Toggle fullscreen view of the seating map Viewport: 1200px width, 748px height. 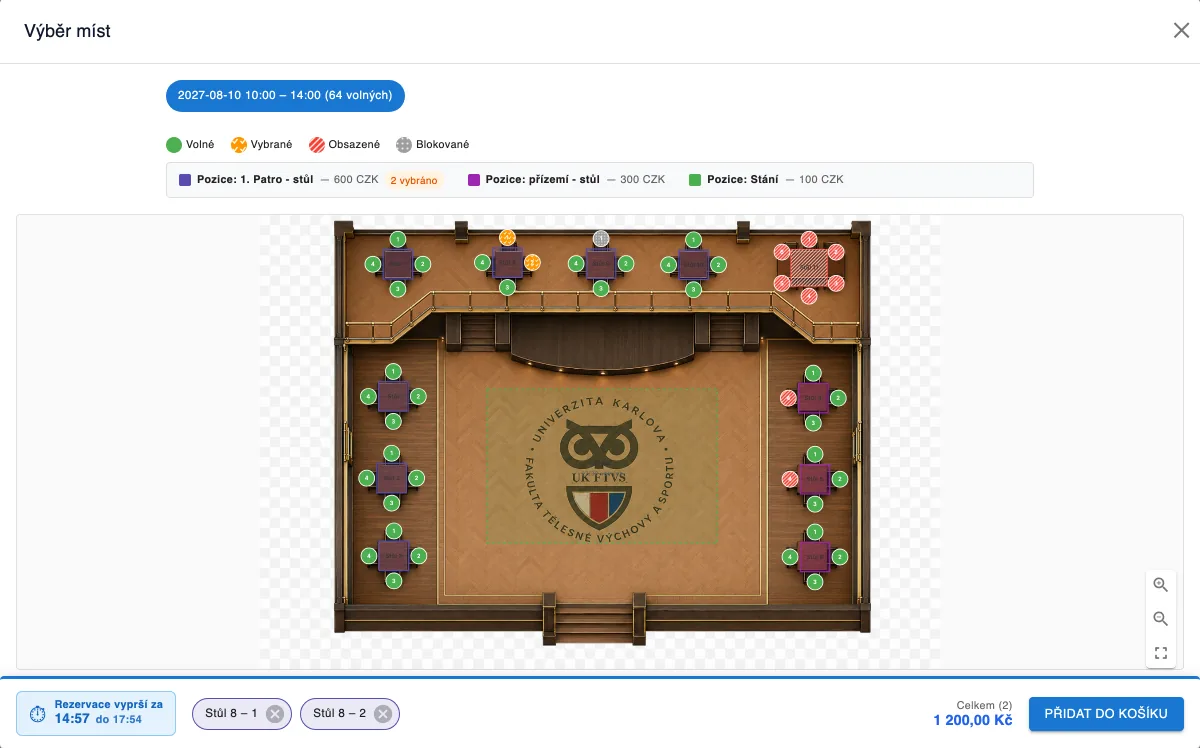coord(1161,653)
